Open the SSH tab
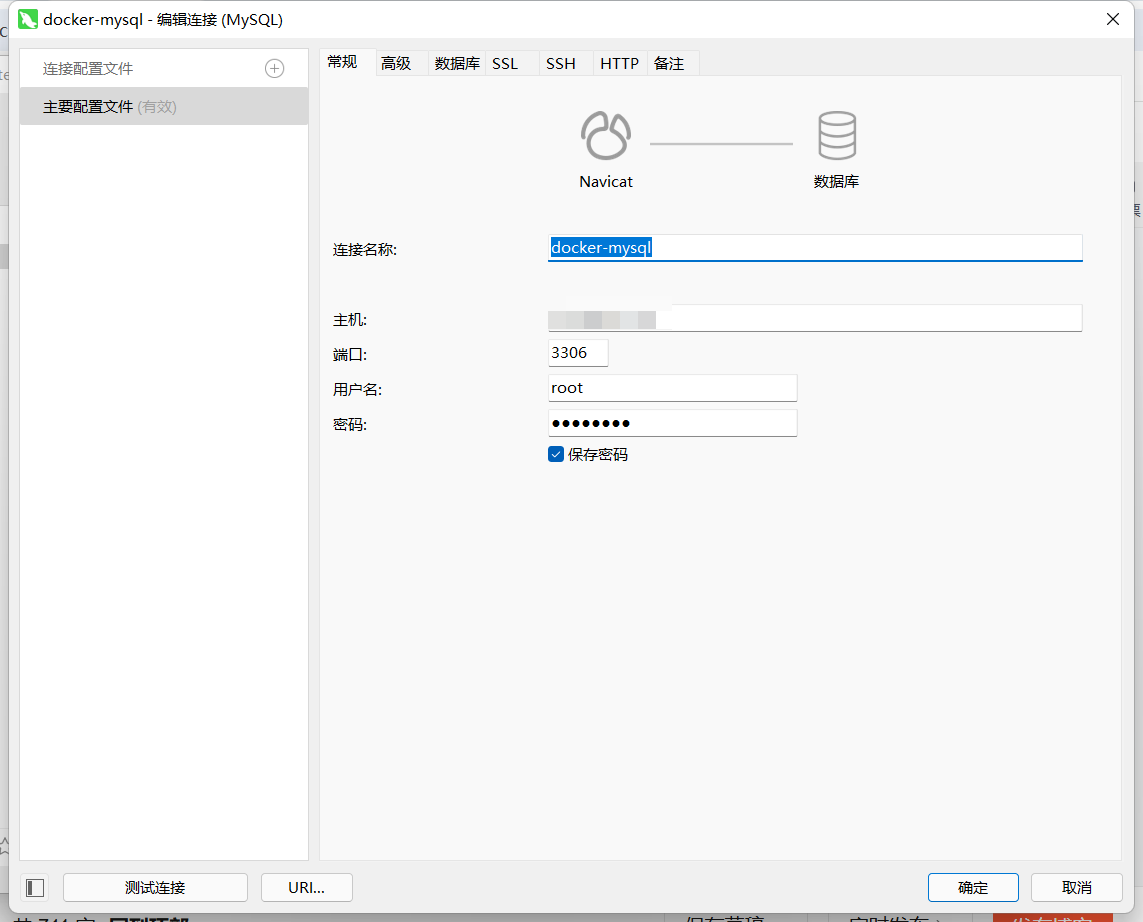 click(561, 63)
